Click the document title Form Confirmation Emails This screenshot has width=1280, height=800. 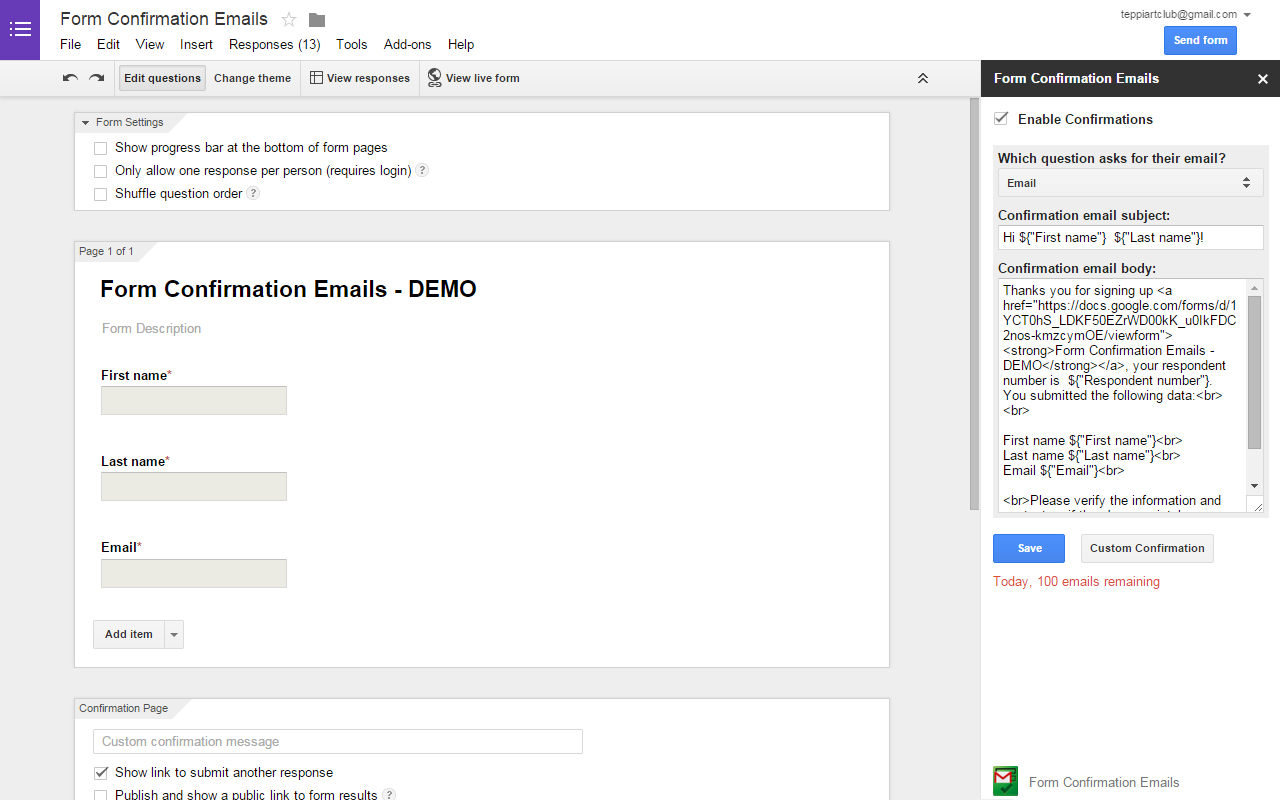[x=164, y=19]
